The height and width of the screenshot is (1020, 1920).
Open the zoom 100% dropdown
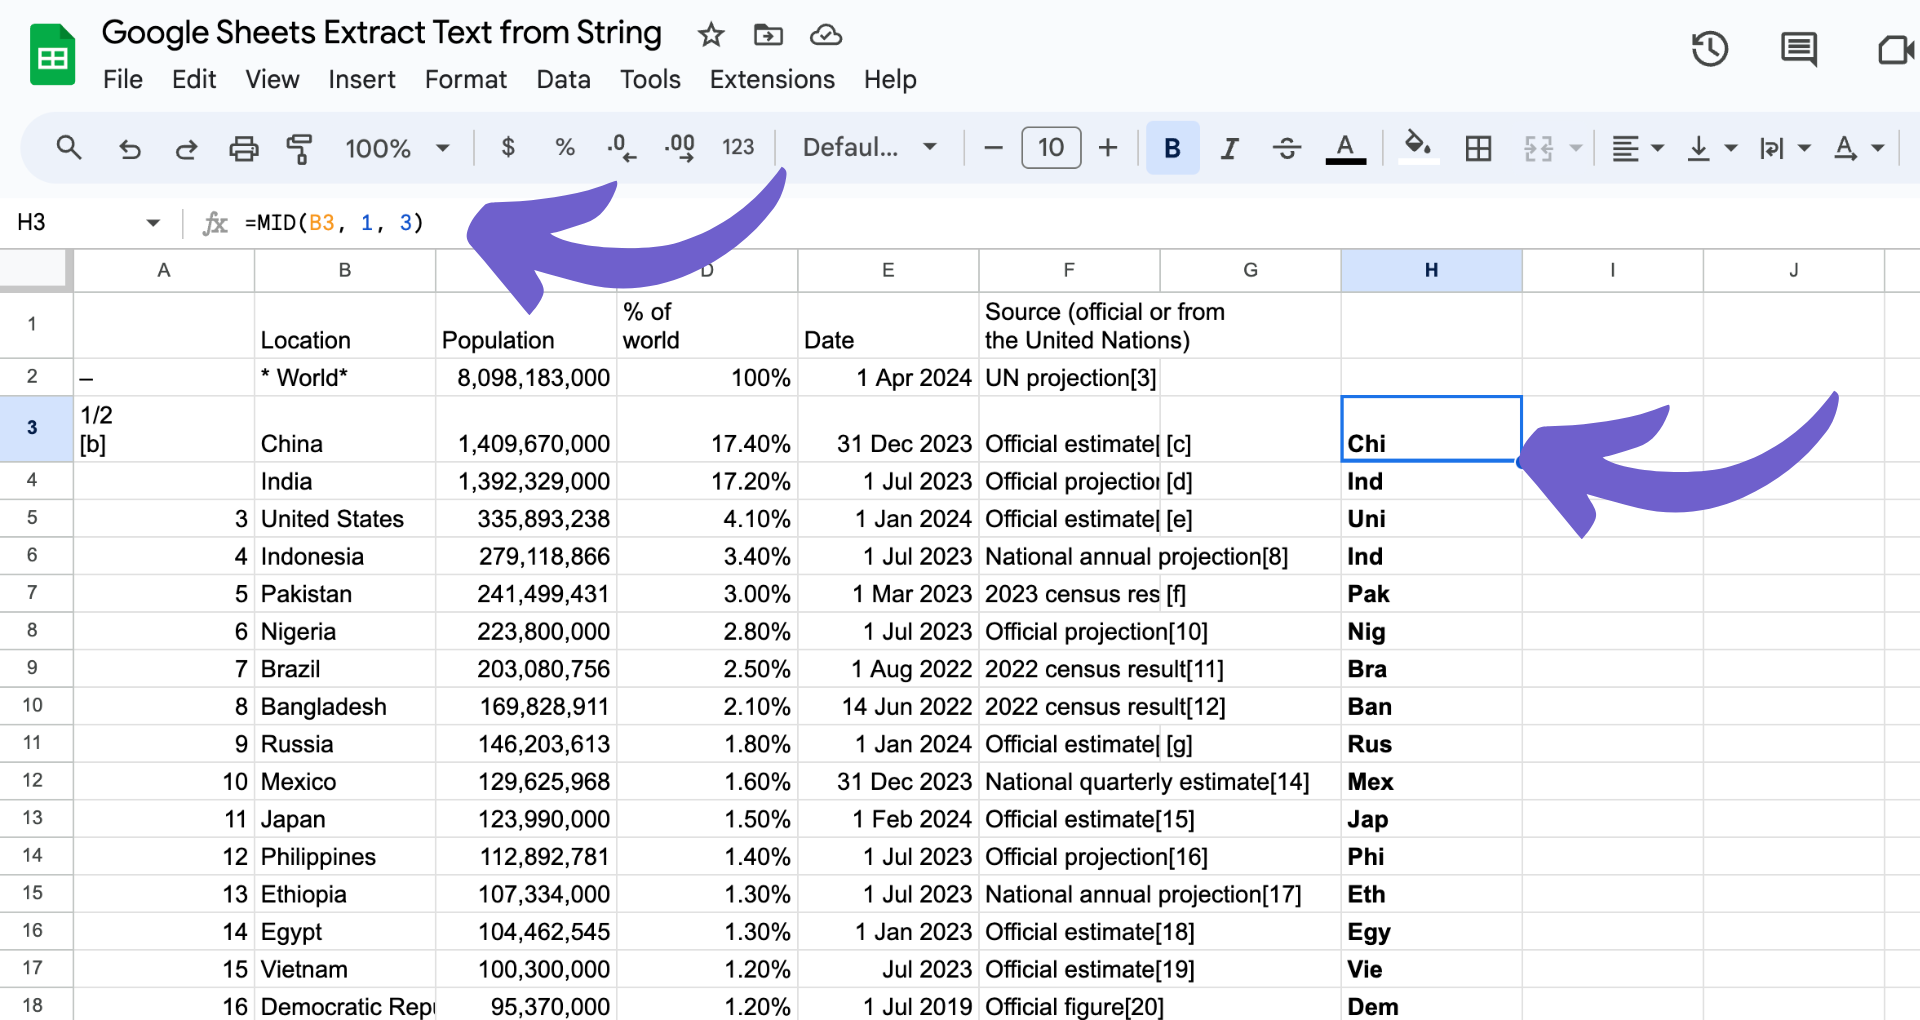pos(397,149)
